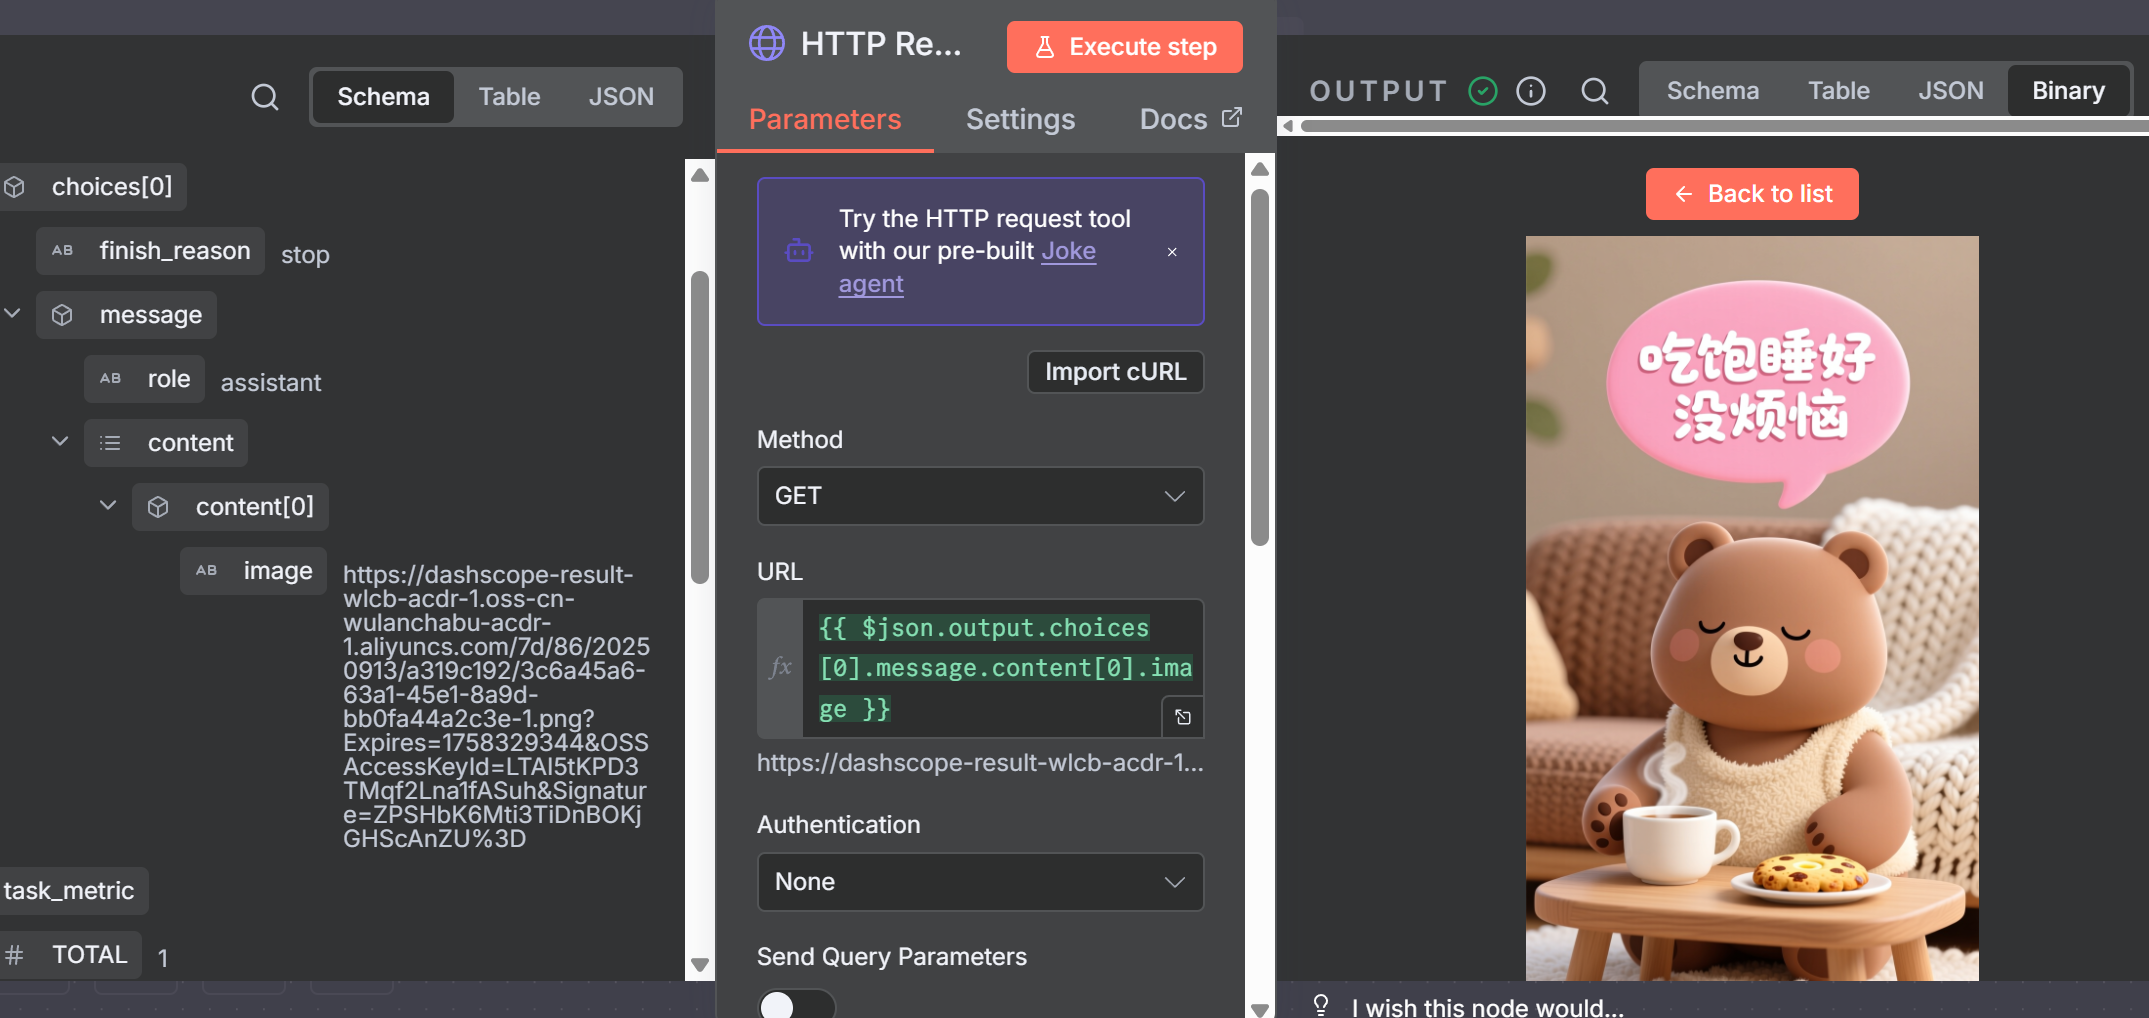Click the message object cube icon
The height and width of the screenshot is (1018, 2149).
click(x=62, y=315)
